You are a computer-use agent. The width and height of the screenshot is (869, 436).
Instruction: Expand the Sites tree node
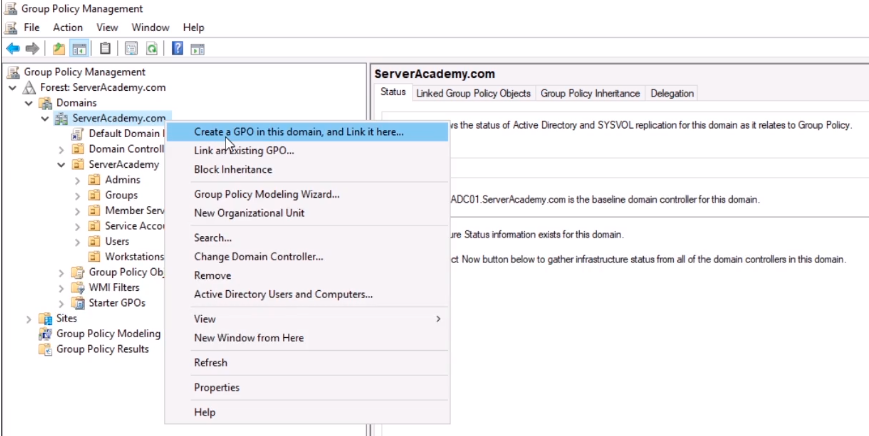(29, 318)
